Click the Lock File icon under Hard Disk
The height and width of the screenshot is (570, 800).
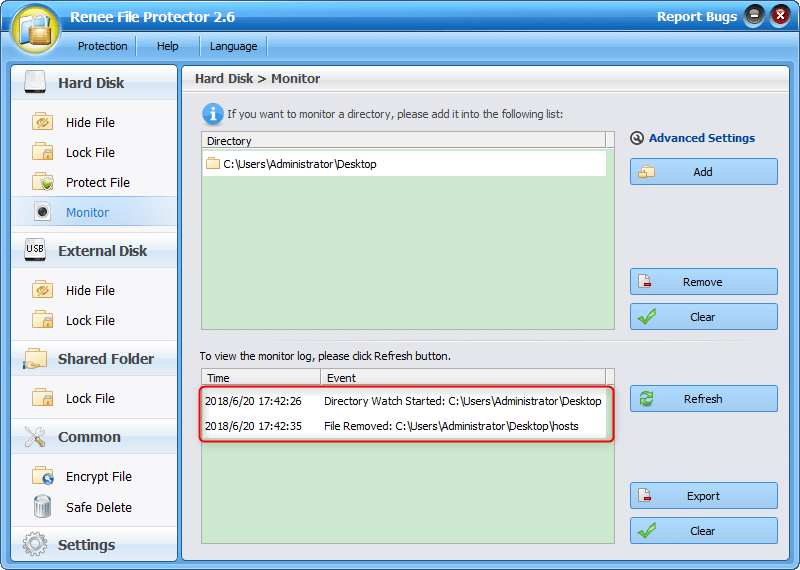(x=42, y=152)
